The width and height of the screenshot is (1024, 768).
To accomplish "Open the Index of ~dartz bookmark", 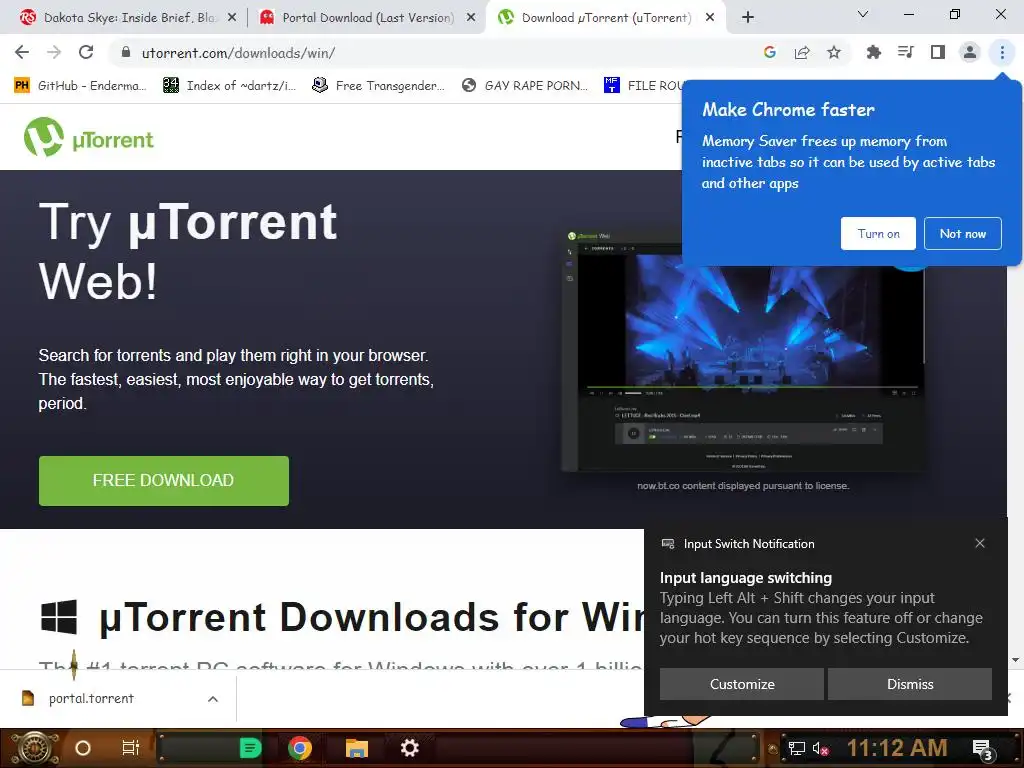I will point(230,86).
